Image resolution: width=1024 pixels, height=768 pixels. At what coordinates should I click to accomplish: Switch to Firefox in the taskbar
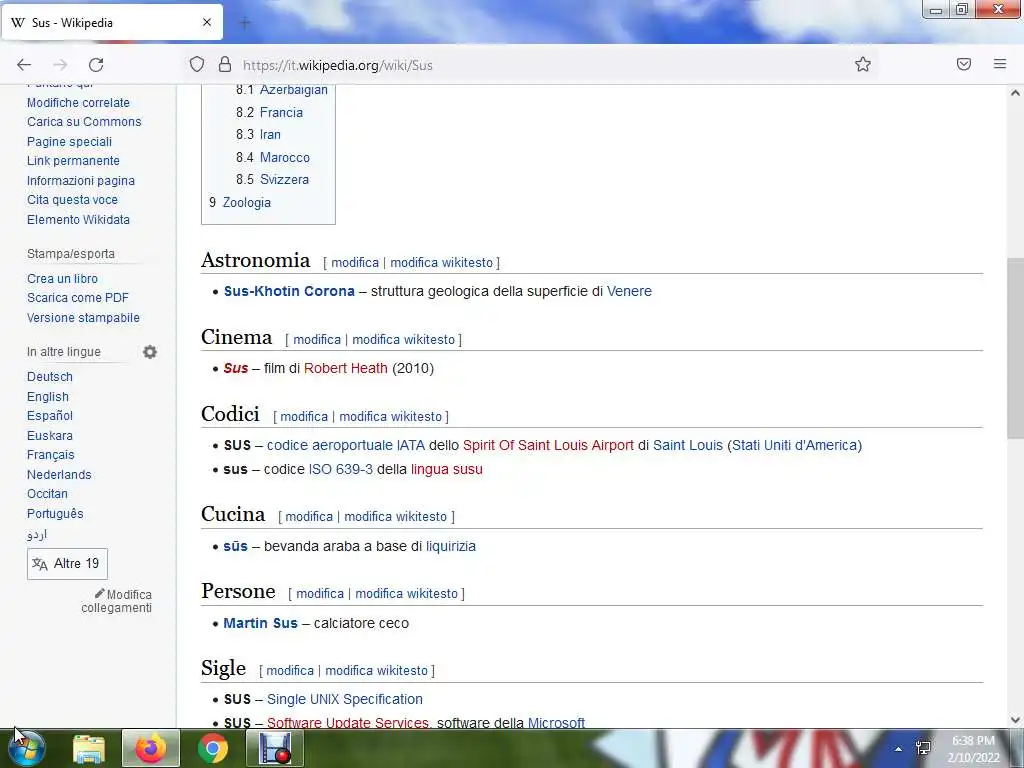(151, 748)
